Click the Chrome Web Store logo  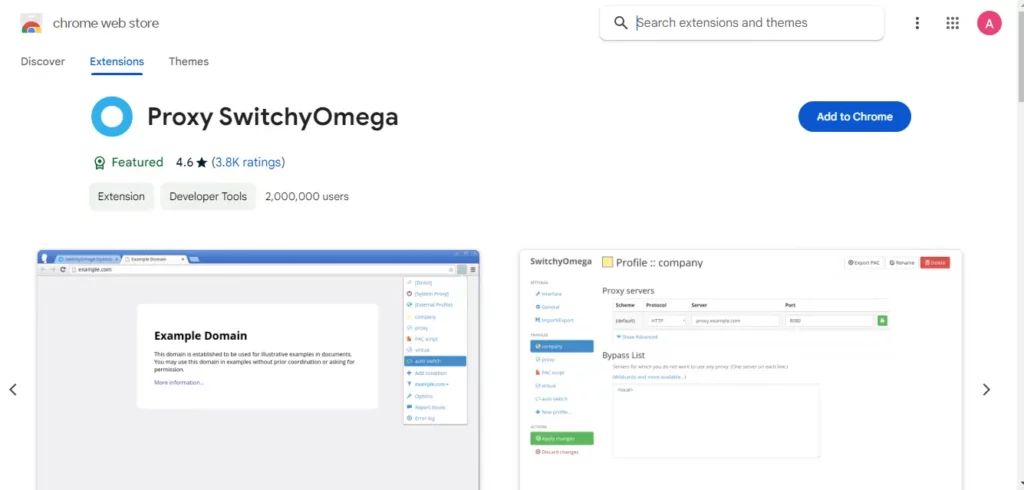31,23
